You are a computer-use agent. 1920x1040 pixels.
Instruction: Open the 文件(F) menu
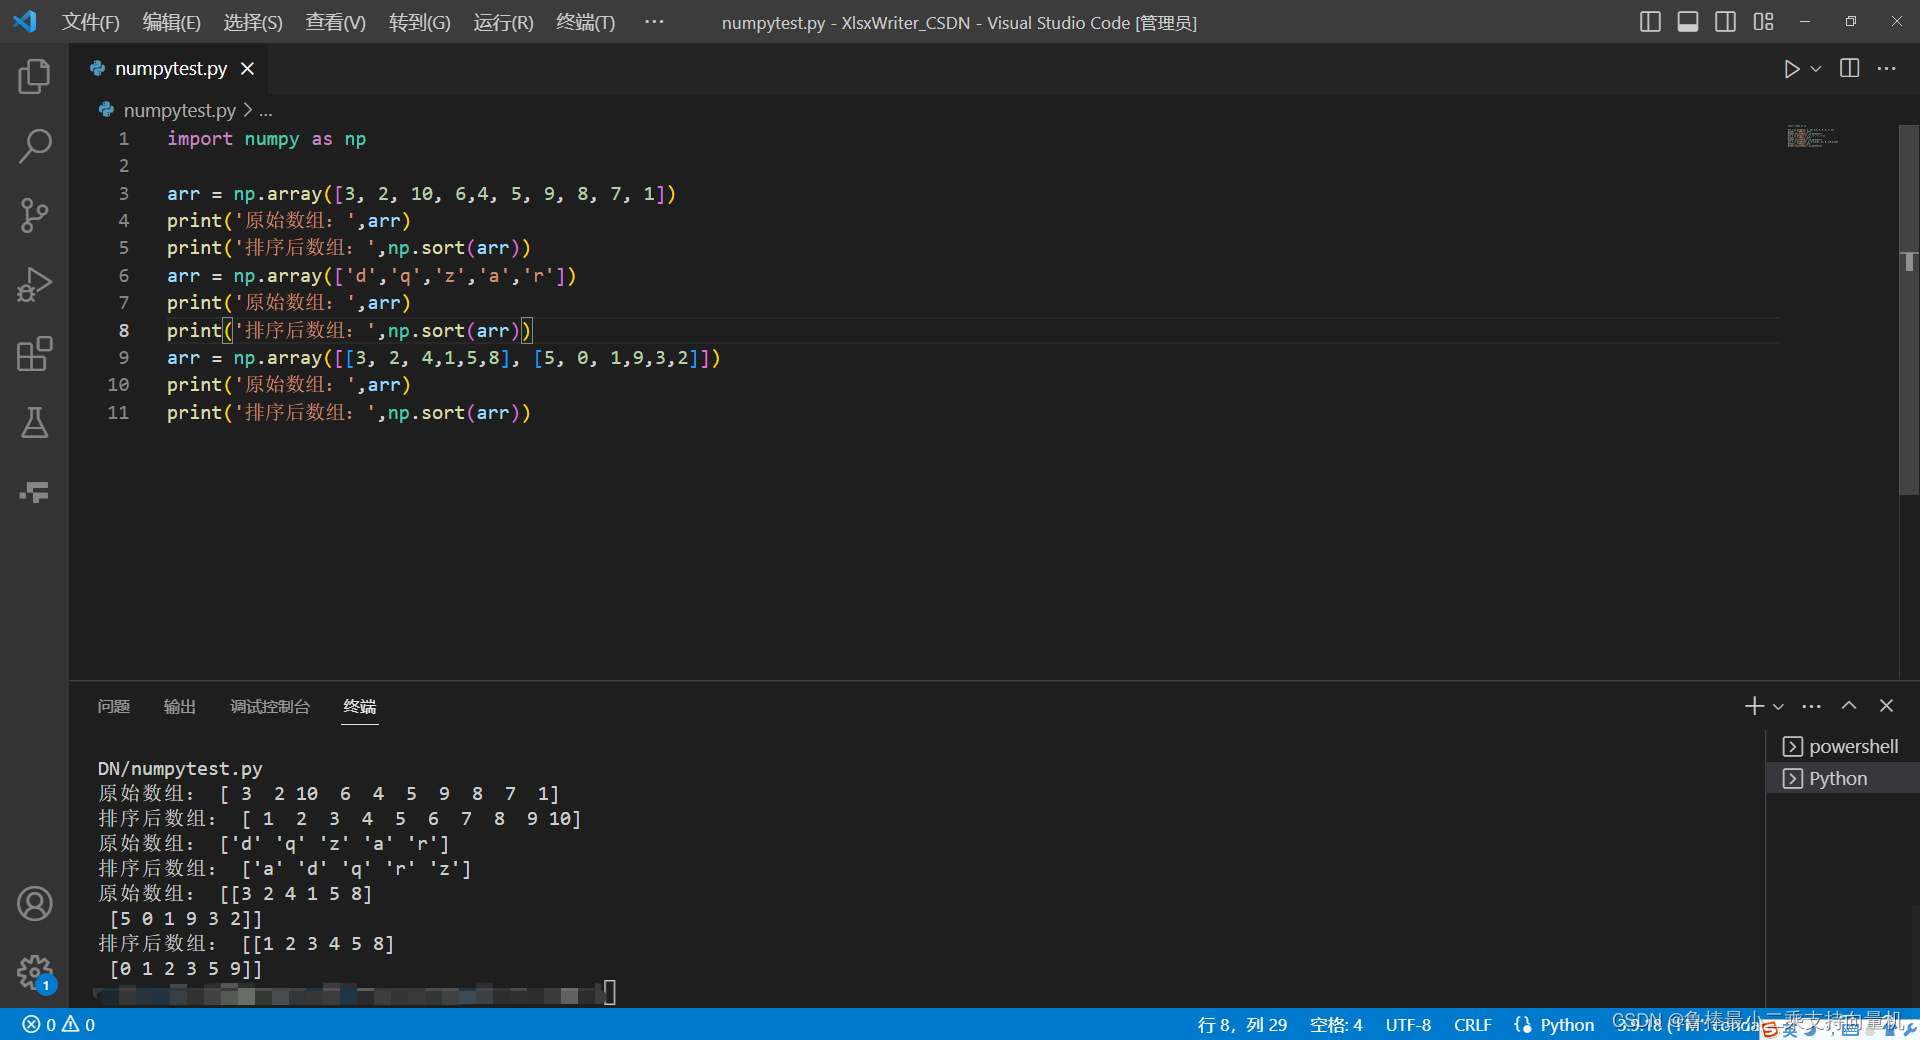pyautogui.click(x=91, y=22)
